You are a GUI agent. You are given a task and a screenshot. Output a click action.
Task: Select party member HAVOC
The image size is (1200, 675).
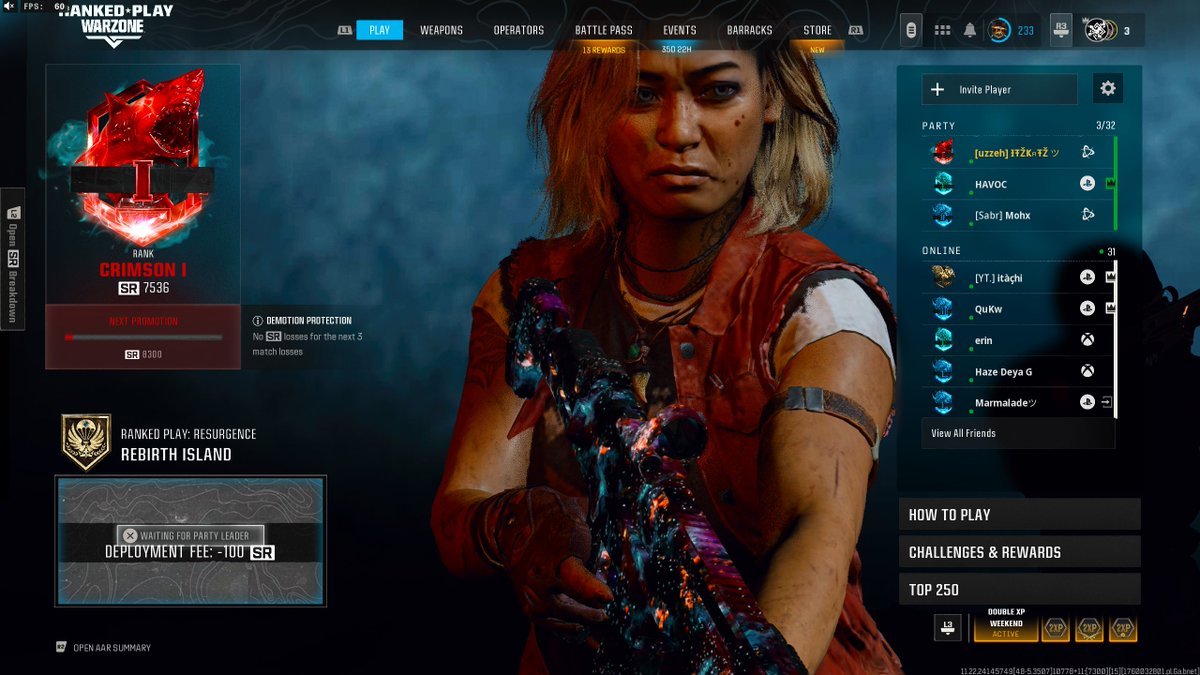(x=1016, y=184)
